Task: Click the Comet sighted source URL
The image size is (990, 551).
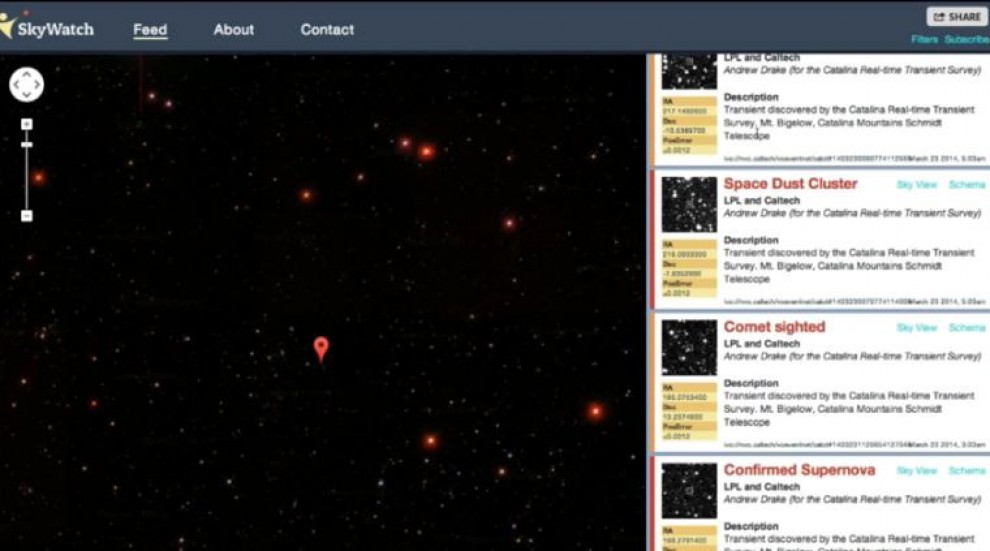Action: coord(816,445)
